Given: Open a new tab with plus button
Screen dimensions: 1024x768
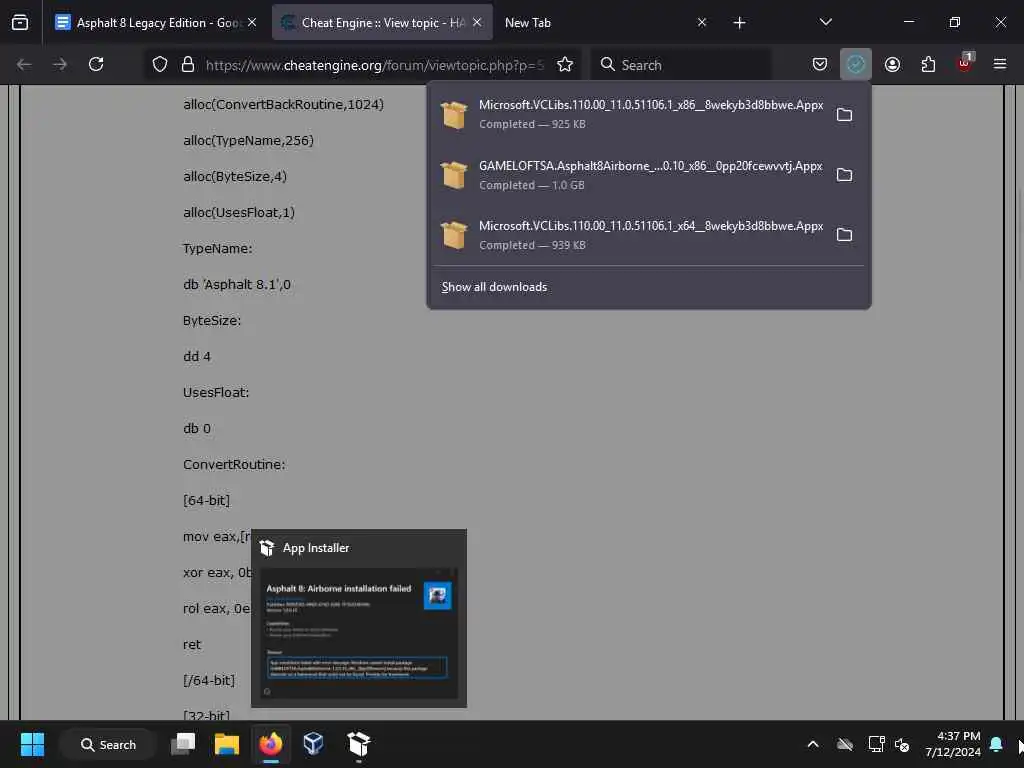Looking at the screenshot, I should tap(739, 23).
